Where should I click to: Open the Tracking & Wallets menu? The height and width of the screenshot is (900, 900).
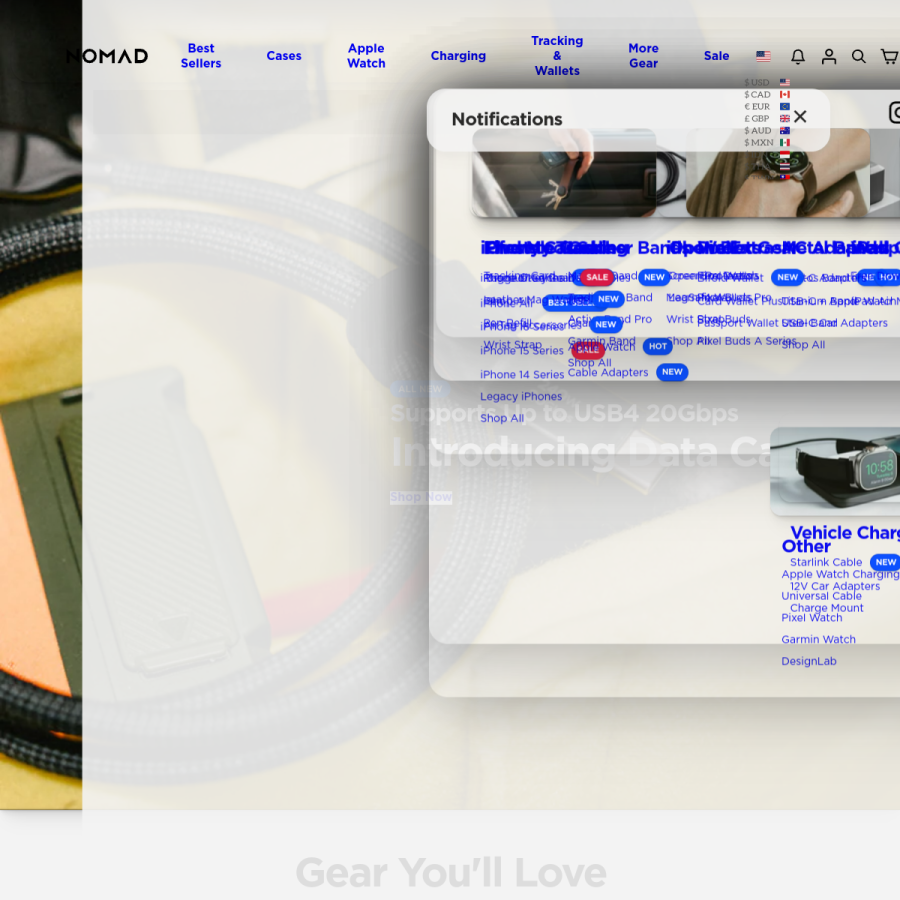(557, 56)
